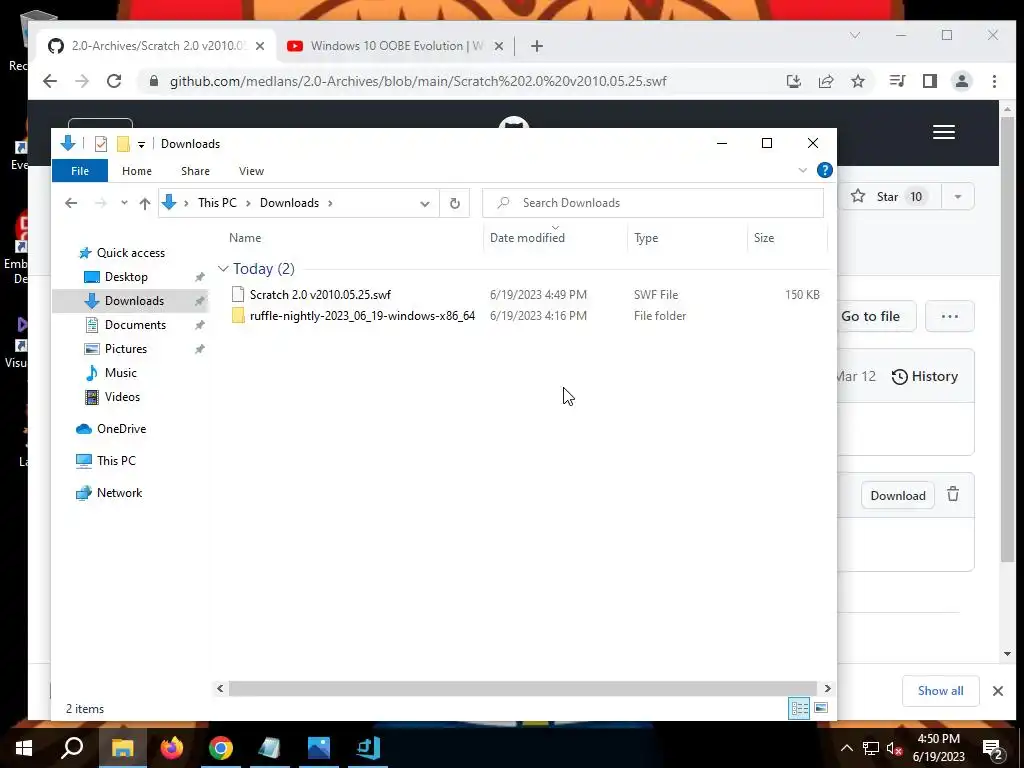Select Desktop in navigation pane
Image resolution: width=1024 pixels, height=768 pixels.
(126, 278)
